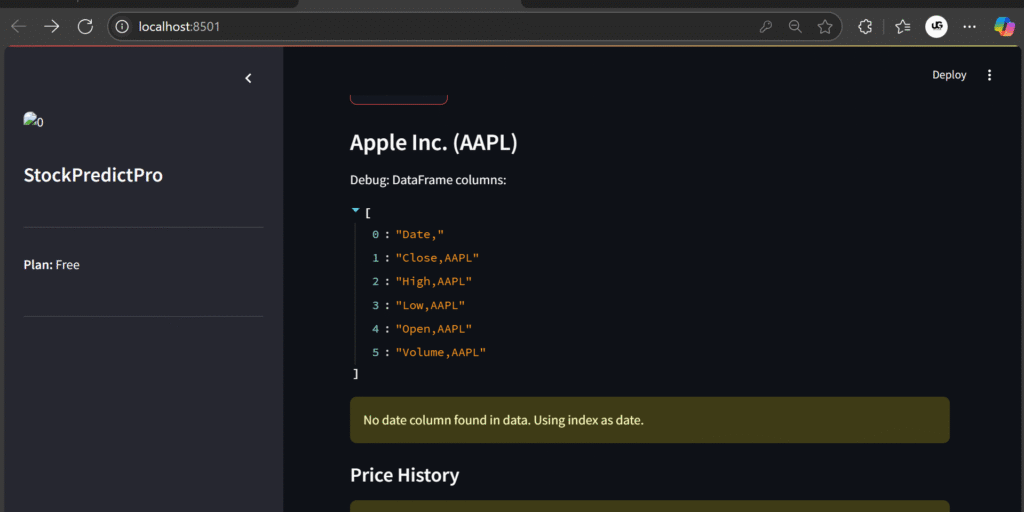The width and height of the screenshot is (1024, 512).
Task: Select the Debug: DataFrame columns label
Action: (428, 180)
